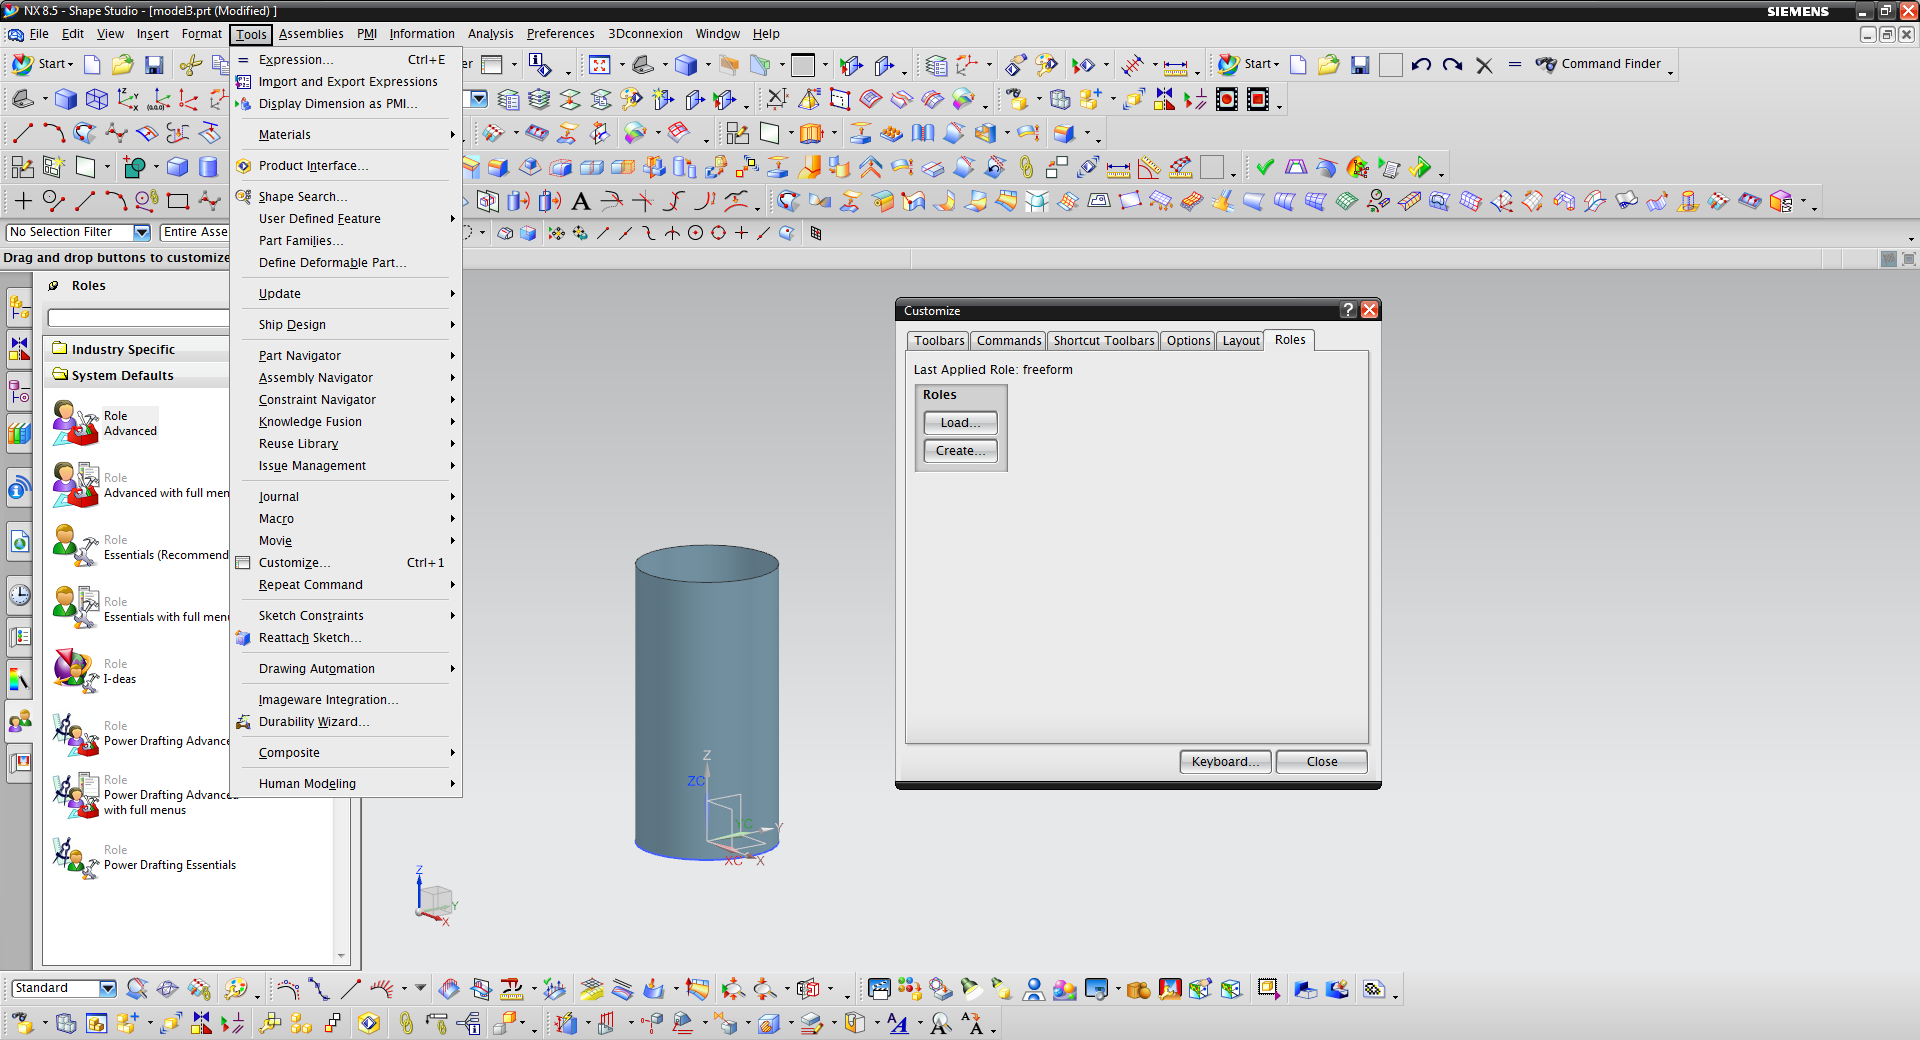The height and width of the screenshot is (1040, 1920).
Task: Toggle the Existing Point snap option
Action: coord(741,233)
